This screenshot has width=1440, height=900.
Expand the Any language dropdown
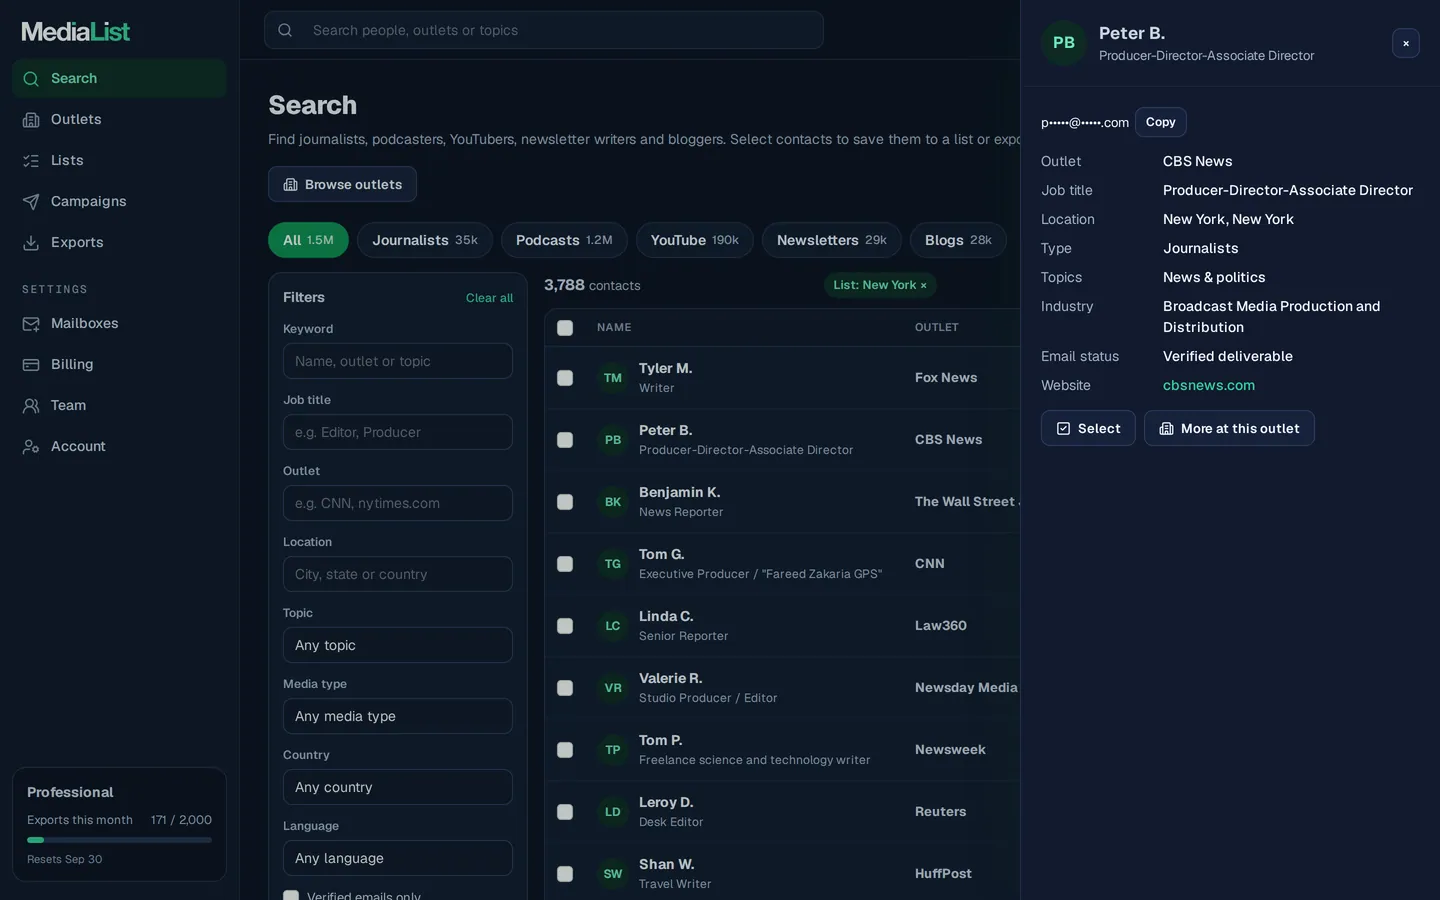[398, 858]
